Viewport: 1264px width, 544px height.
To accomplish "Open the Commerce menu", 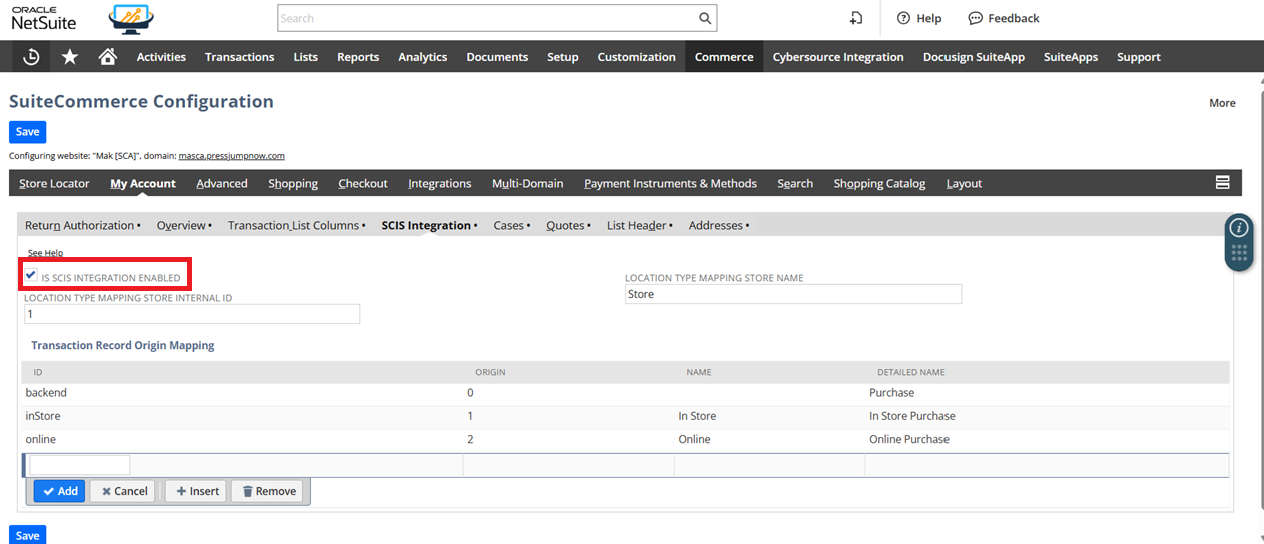I will click(x=724, y=57).
